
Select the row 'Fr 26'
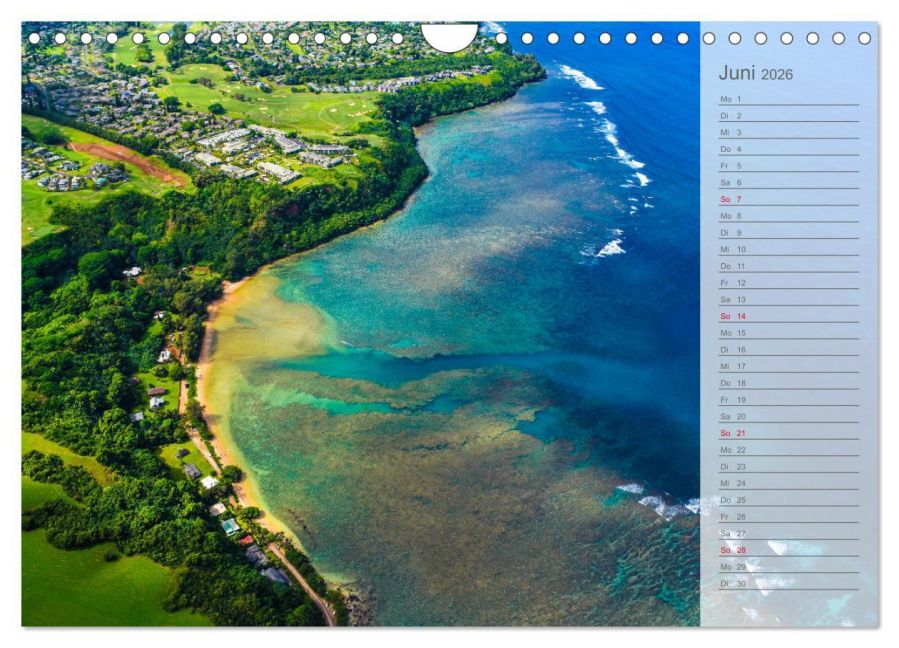click(x=789, y=516)
